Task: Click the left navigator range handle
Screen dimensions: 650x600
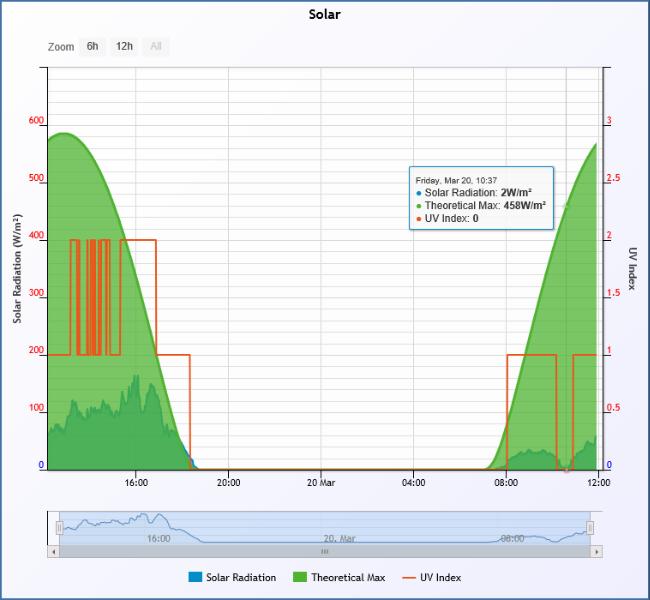Action: pos(59,527)
